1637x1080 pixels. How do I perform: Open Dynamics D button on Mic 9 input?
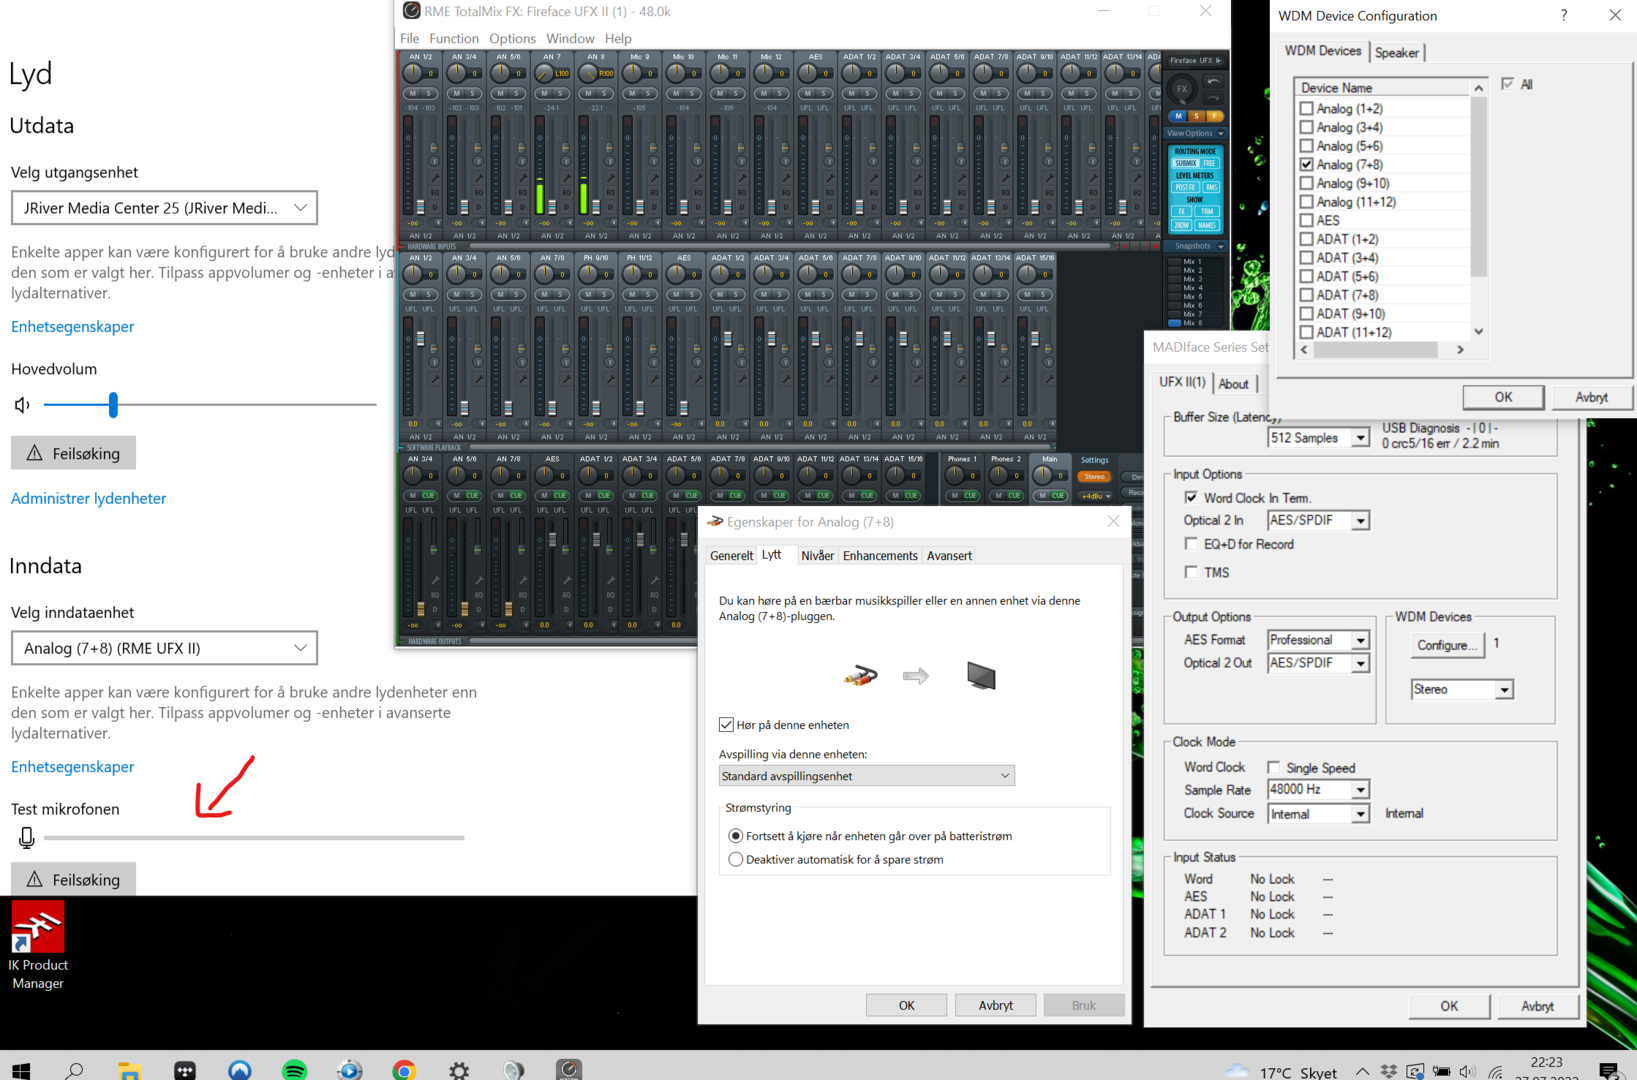[654, 207]
